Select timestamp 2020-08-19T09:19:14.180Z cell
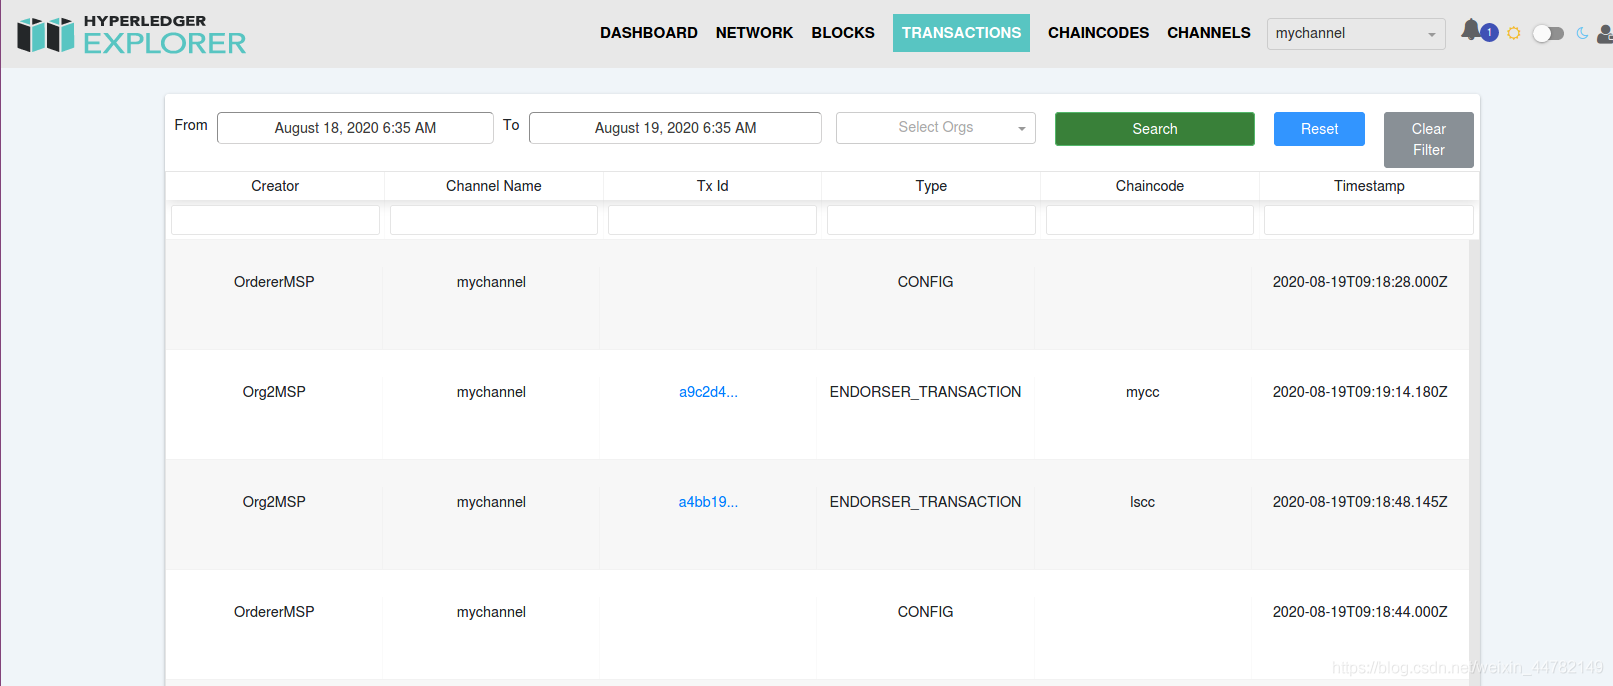The width and height of the screenshot is (1613, 686). (x=1360, y=392)
